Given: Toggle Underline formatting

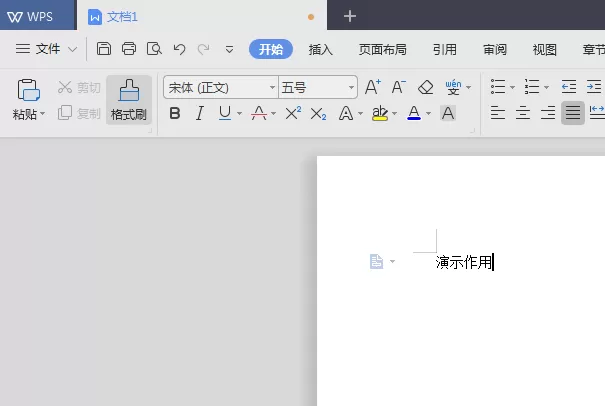Looking at the screenshot, I should tap(225, 113).
